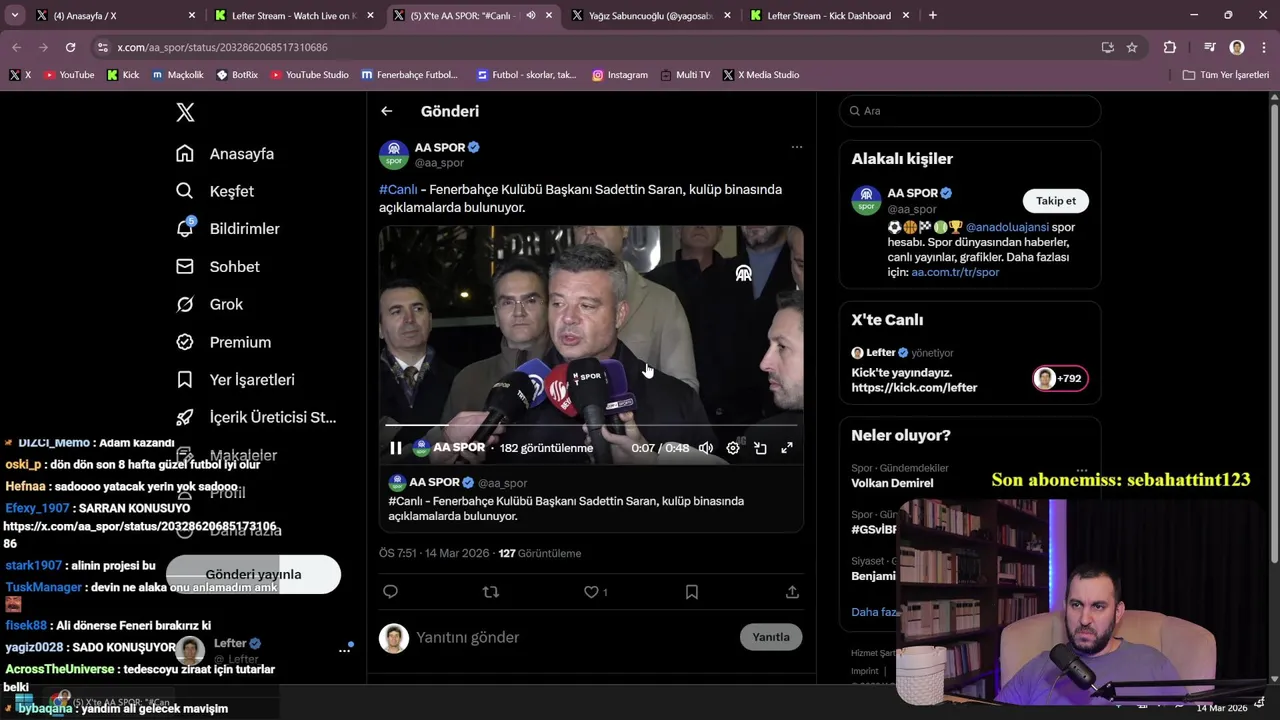Open the @anadoluajansi mention link
1280x720 pixels.
coord(1007,227)
